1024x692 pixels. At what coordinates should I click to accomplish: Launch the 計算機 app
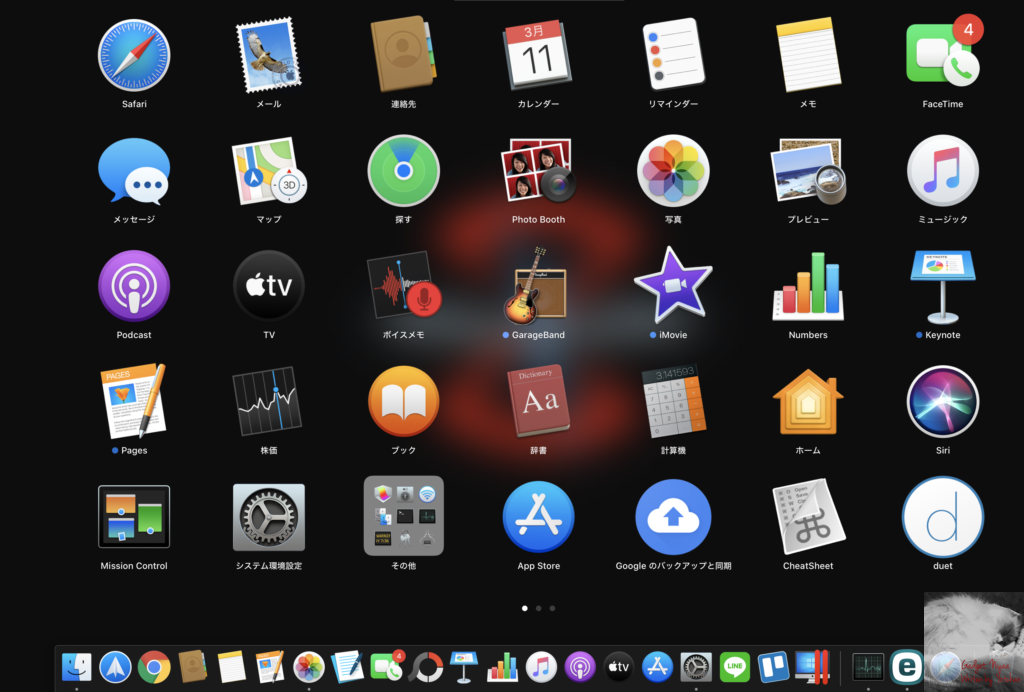(673, 401)
